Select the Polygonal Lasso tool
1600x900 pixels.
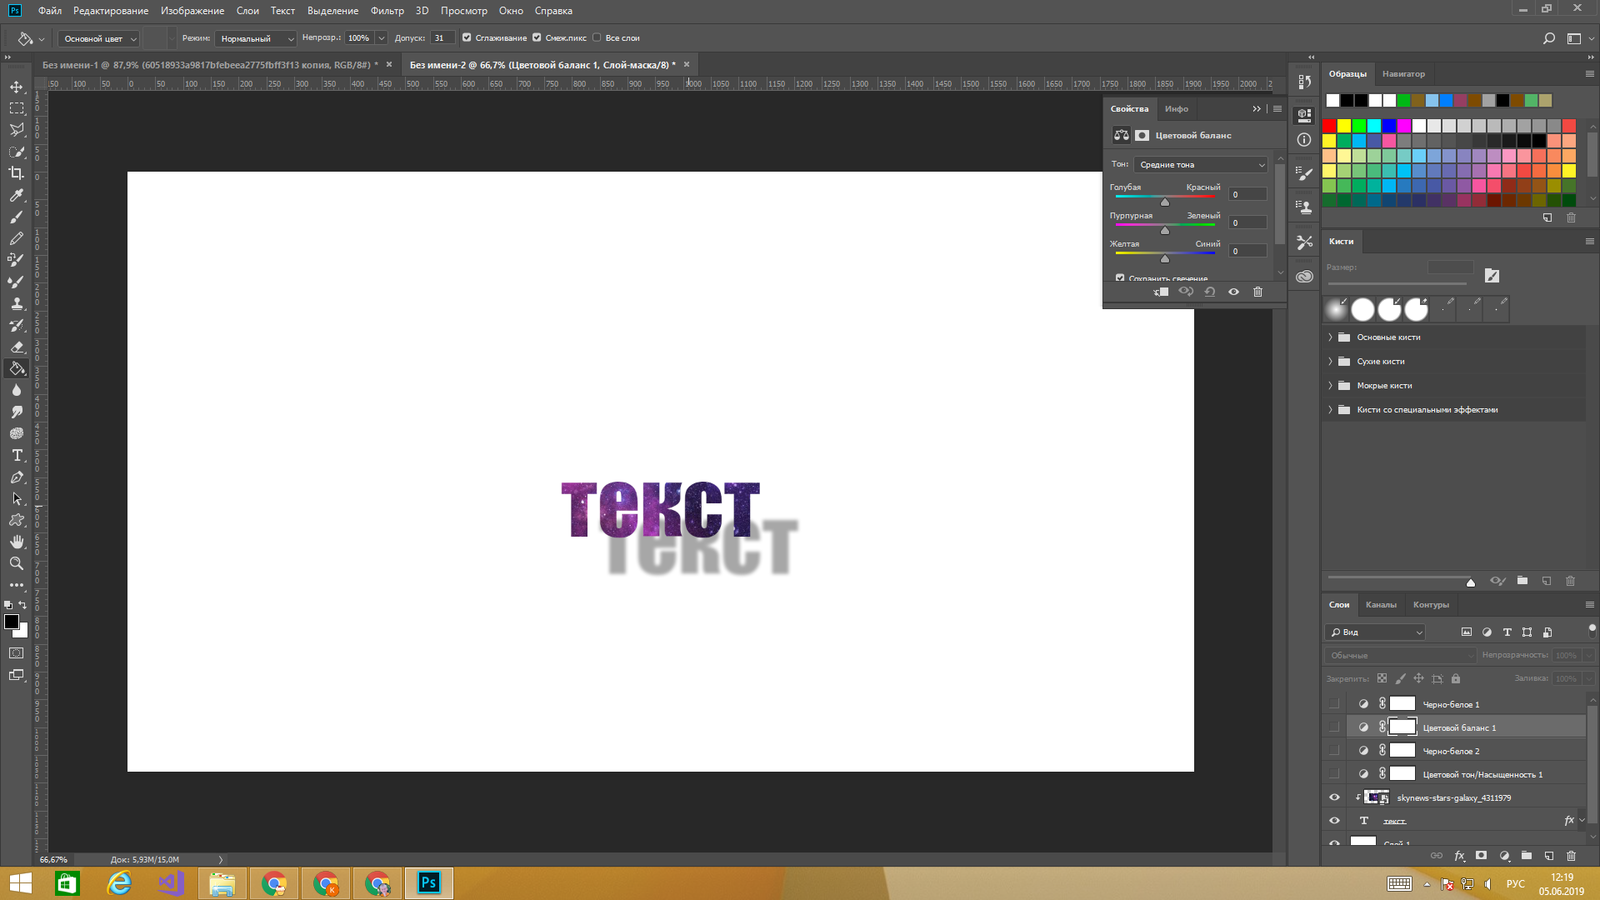pos(16,130)
